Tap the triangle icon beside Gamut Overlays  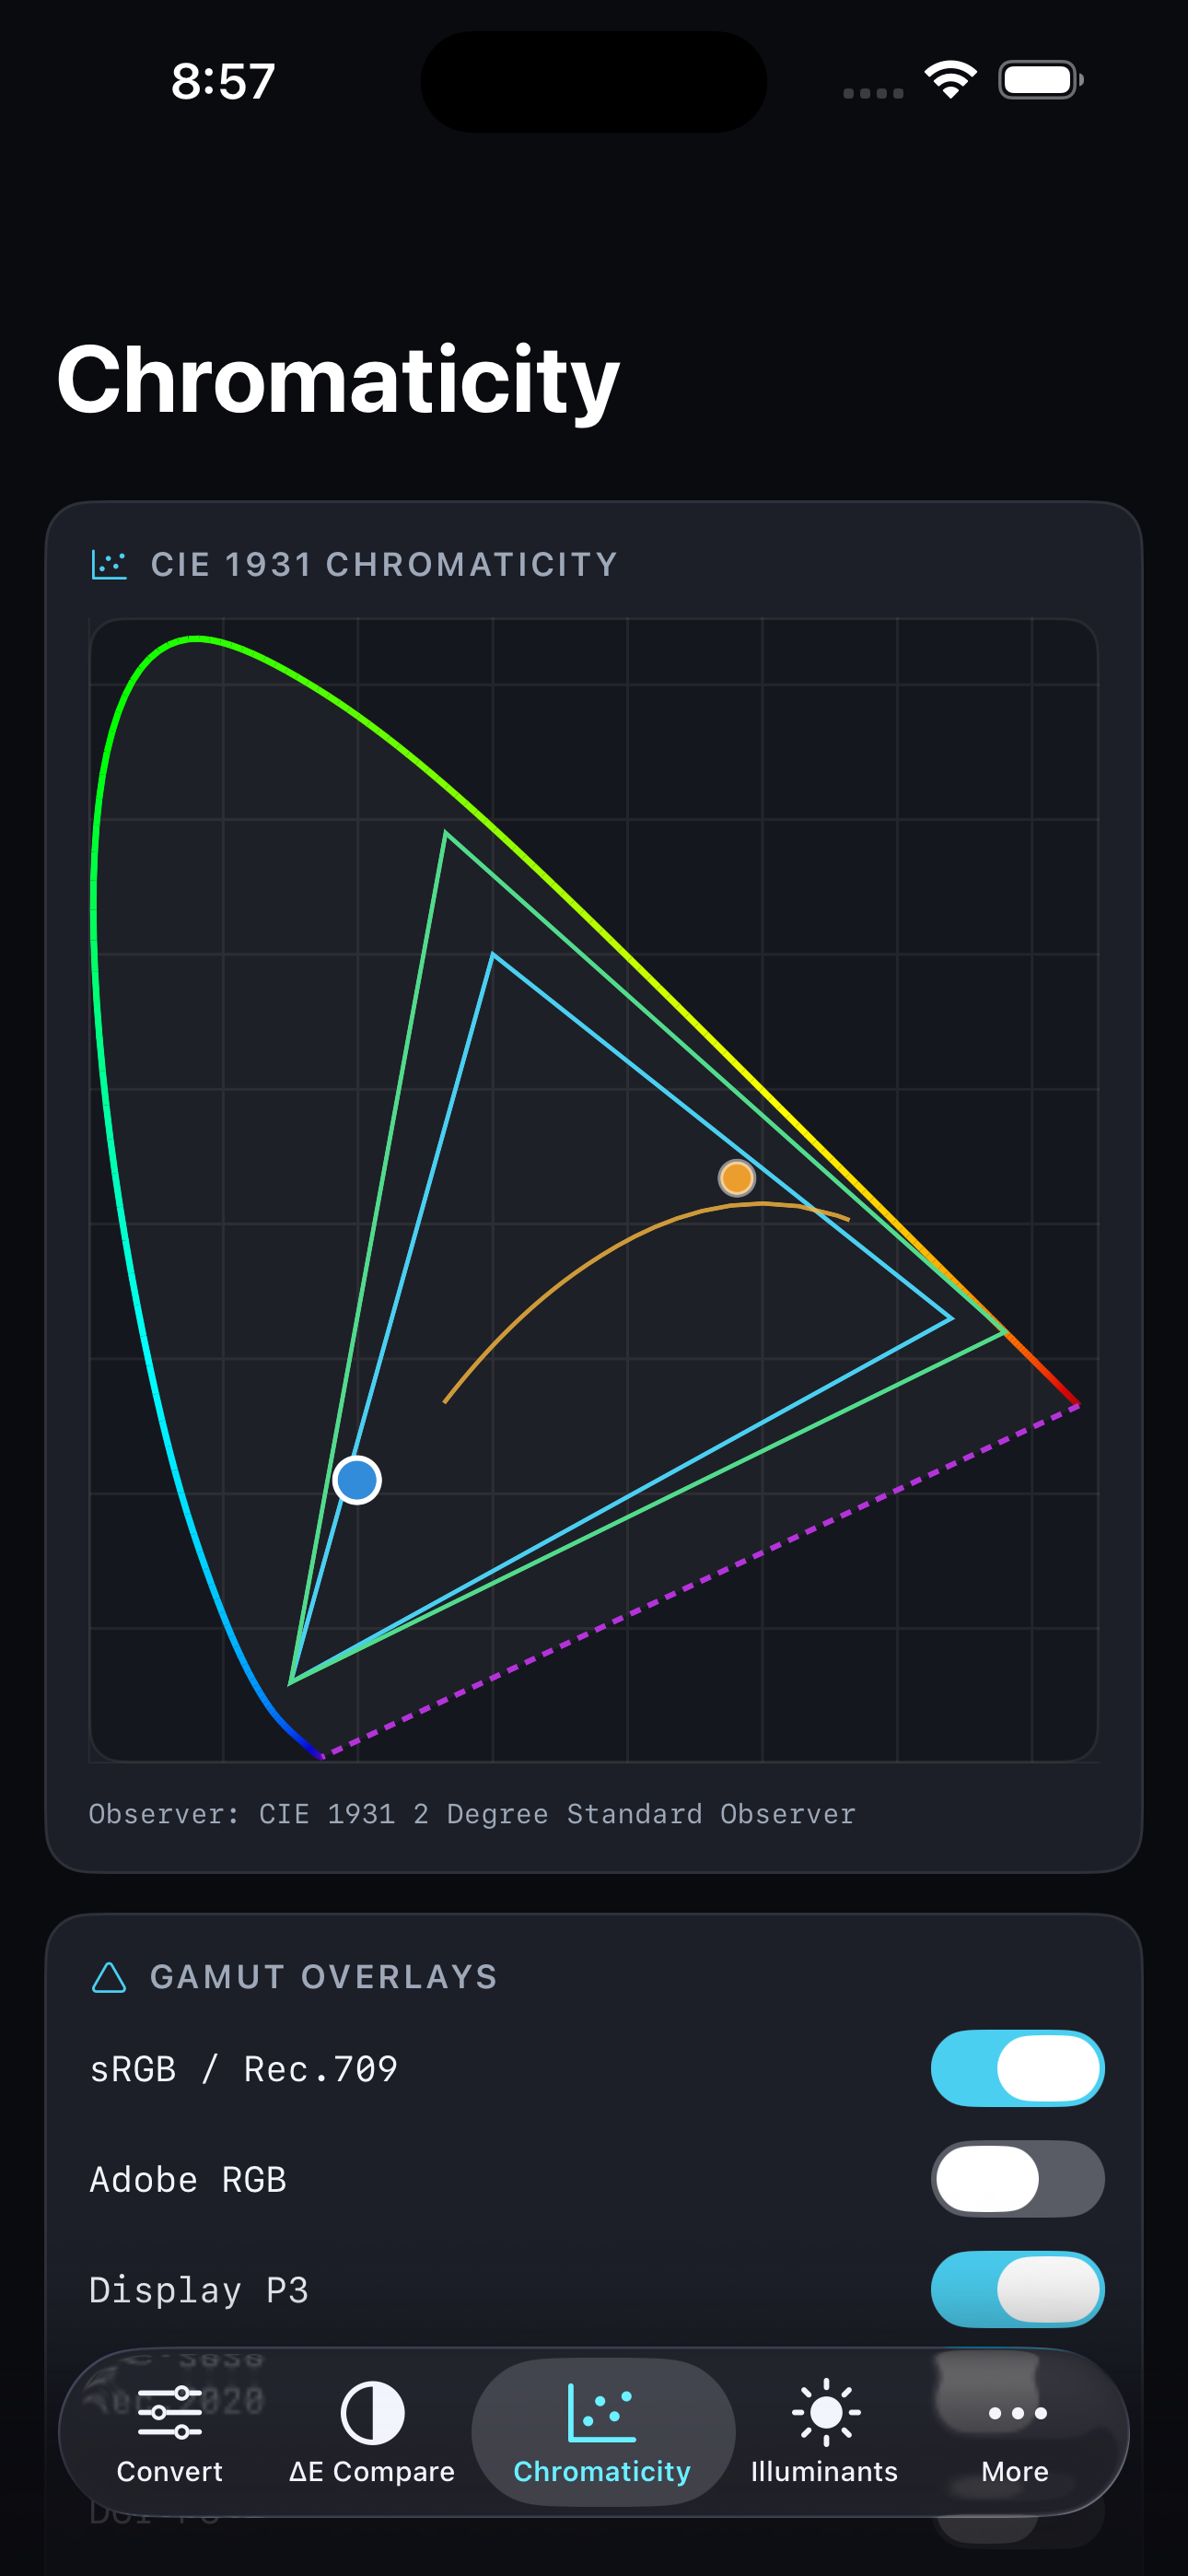click(109, 1977)
